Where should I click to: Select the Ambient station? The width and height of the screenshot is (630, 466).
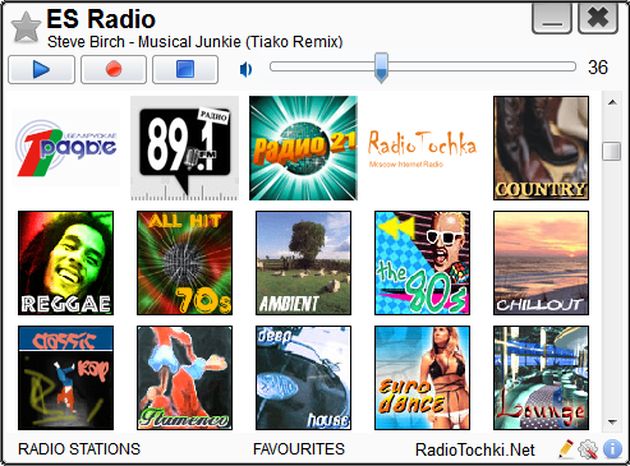[303, 263]
